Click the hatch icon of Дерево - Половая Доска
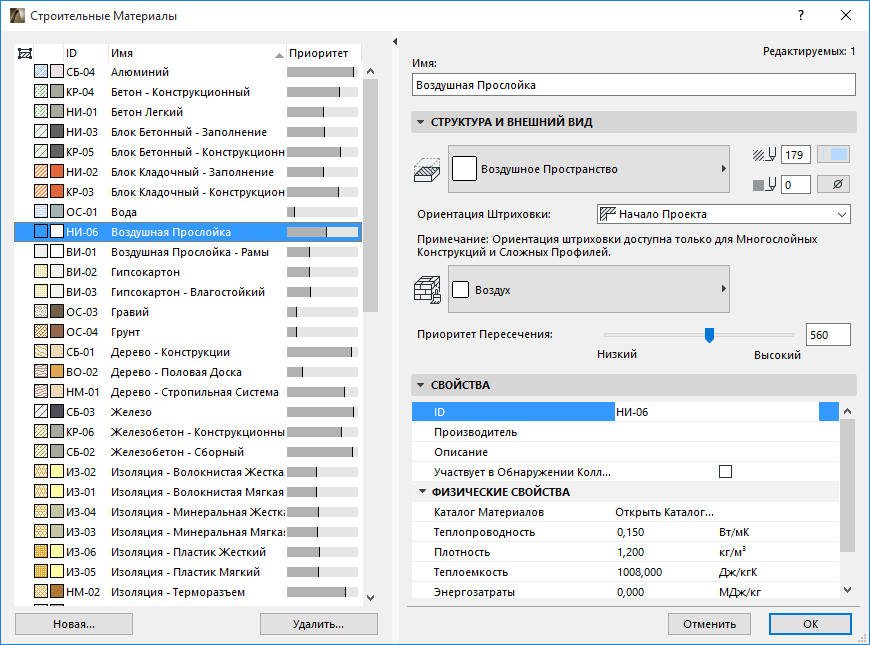The height and width of the screenshot is (645, 870). point(41,371)
